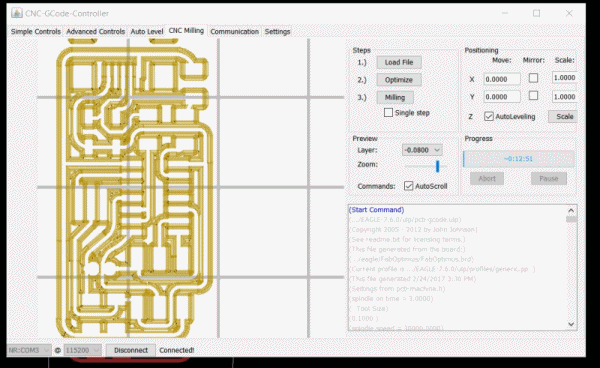The image size is (600, 368).
Task: Click the Y Move input field
Action: tap(502, 97)
